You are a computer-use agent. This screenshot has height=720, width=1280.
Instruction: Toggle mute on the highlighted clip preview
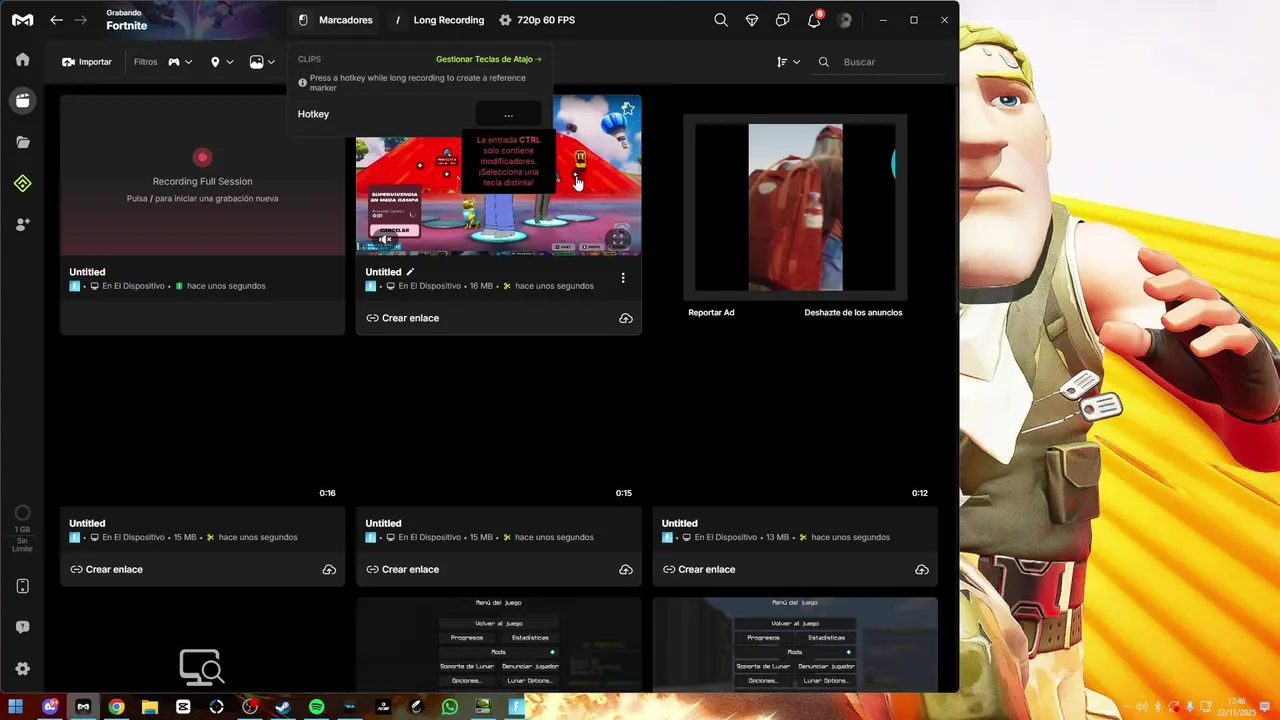(384, 239)
